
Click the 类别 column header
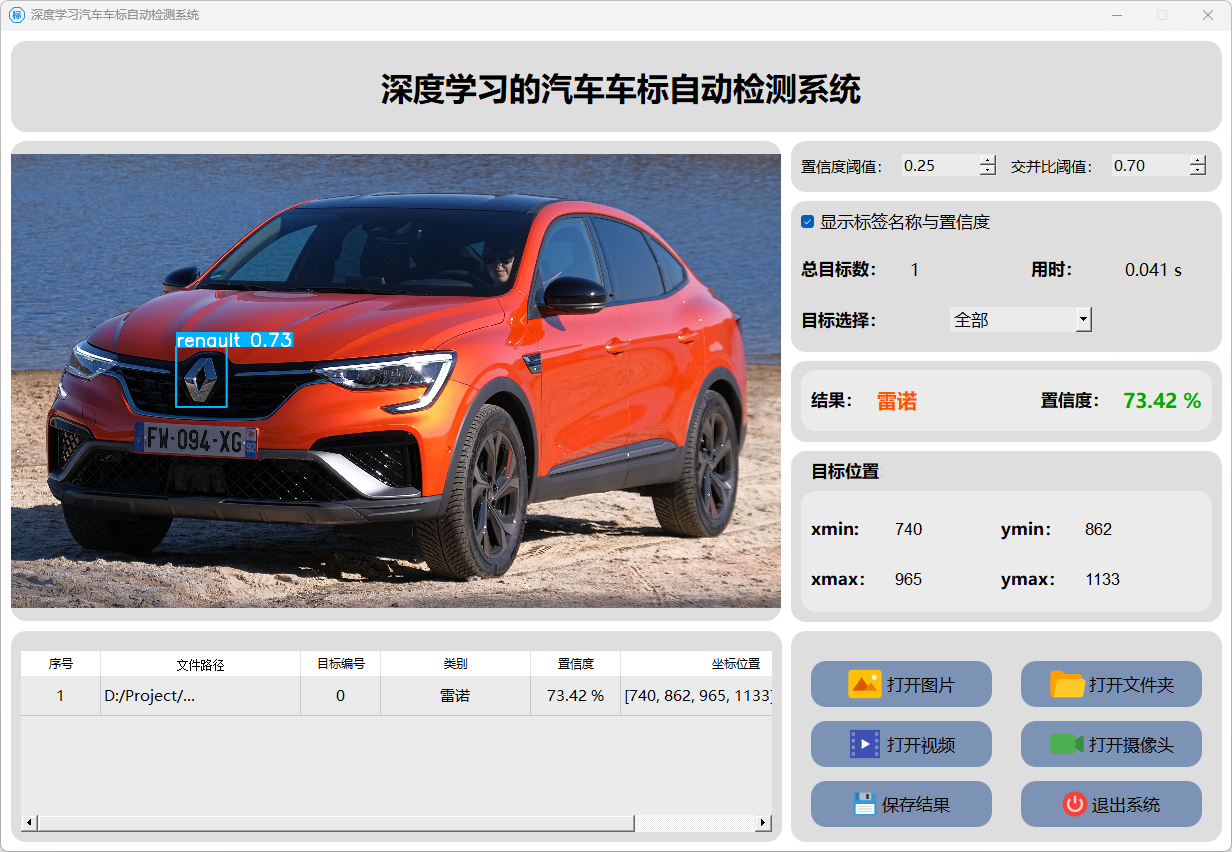click(x=455, y=664)
